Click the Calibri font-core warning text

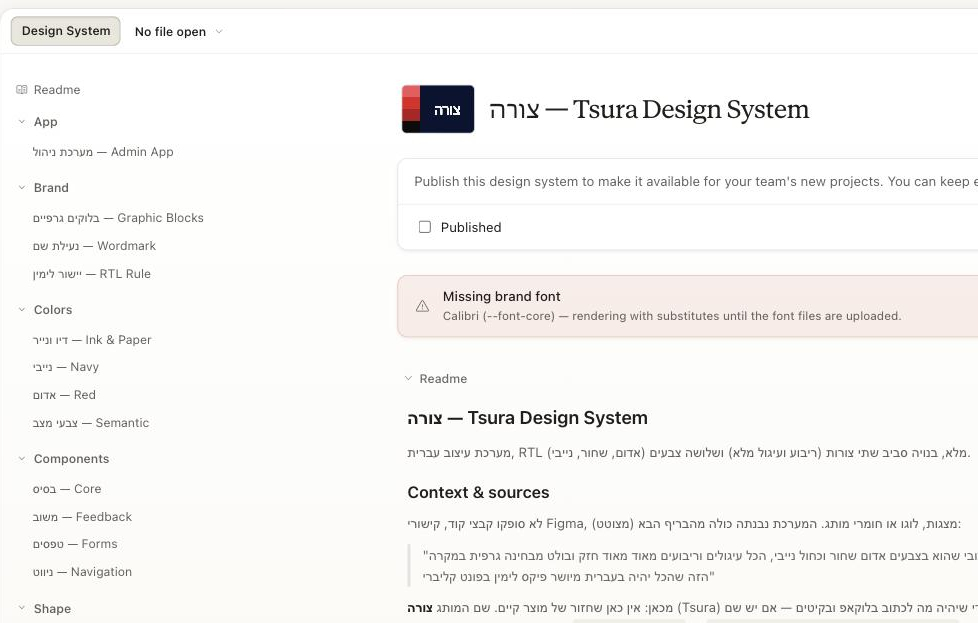pos(672,316)
